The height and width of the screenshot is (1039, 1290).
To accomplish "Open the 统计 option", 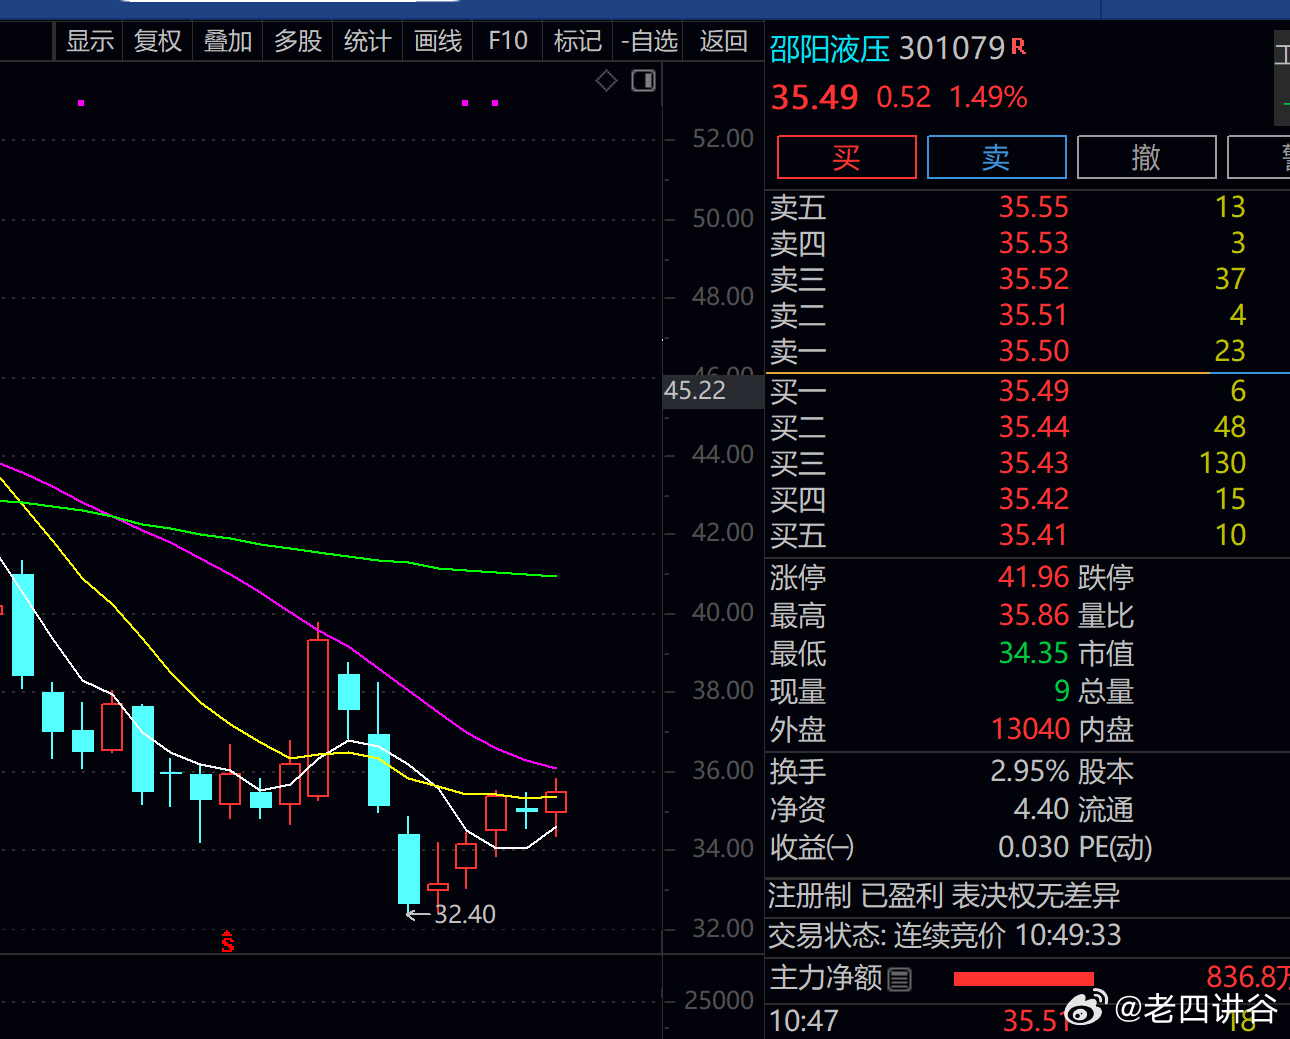I will (367, 41).
